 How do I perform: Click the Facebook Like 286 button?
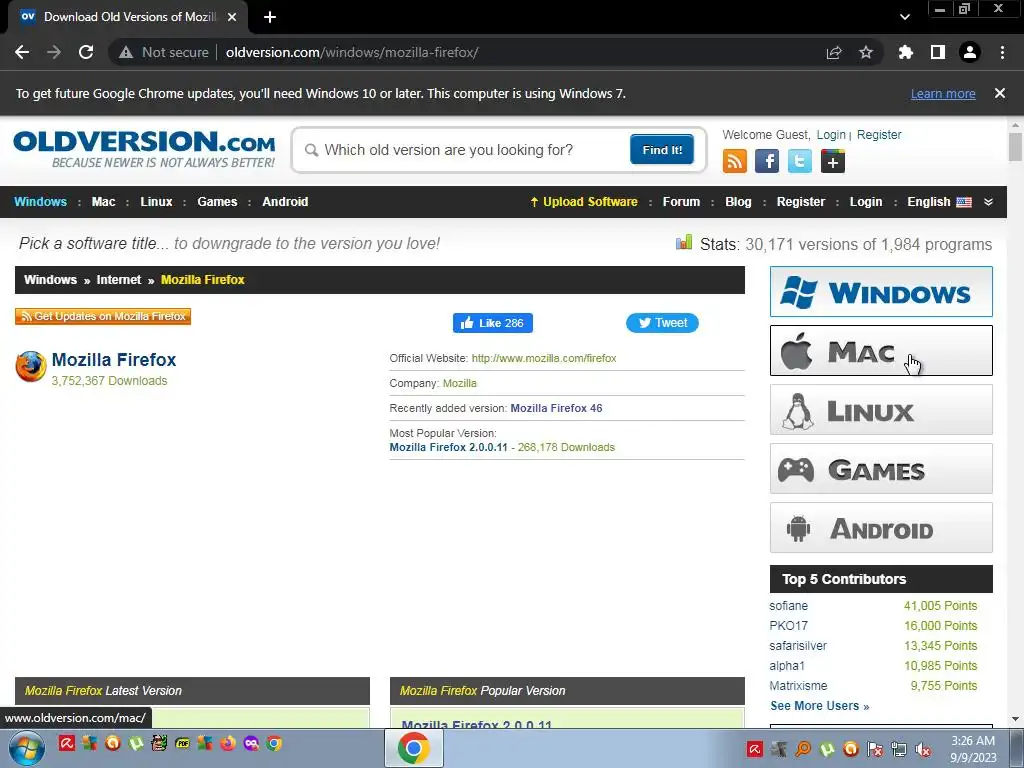tap(493, 323)
